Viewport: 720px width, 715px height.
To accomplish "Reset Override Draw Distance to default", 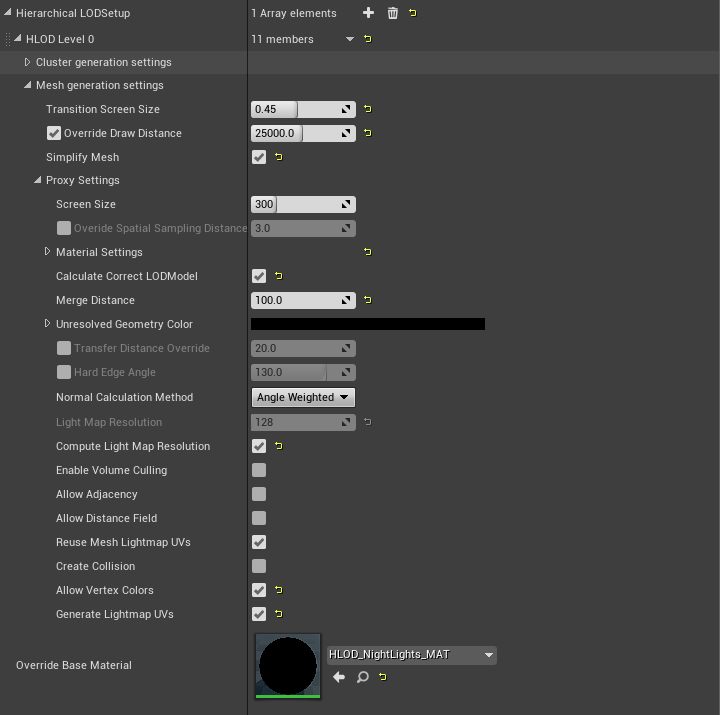I will (x=368, y=133).
